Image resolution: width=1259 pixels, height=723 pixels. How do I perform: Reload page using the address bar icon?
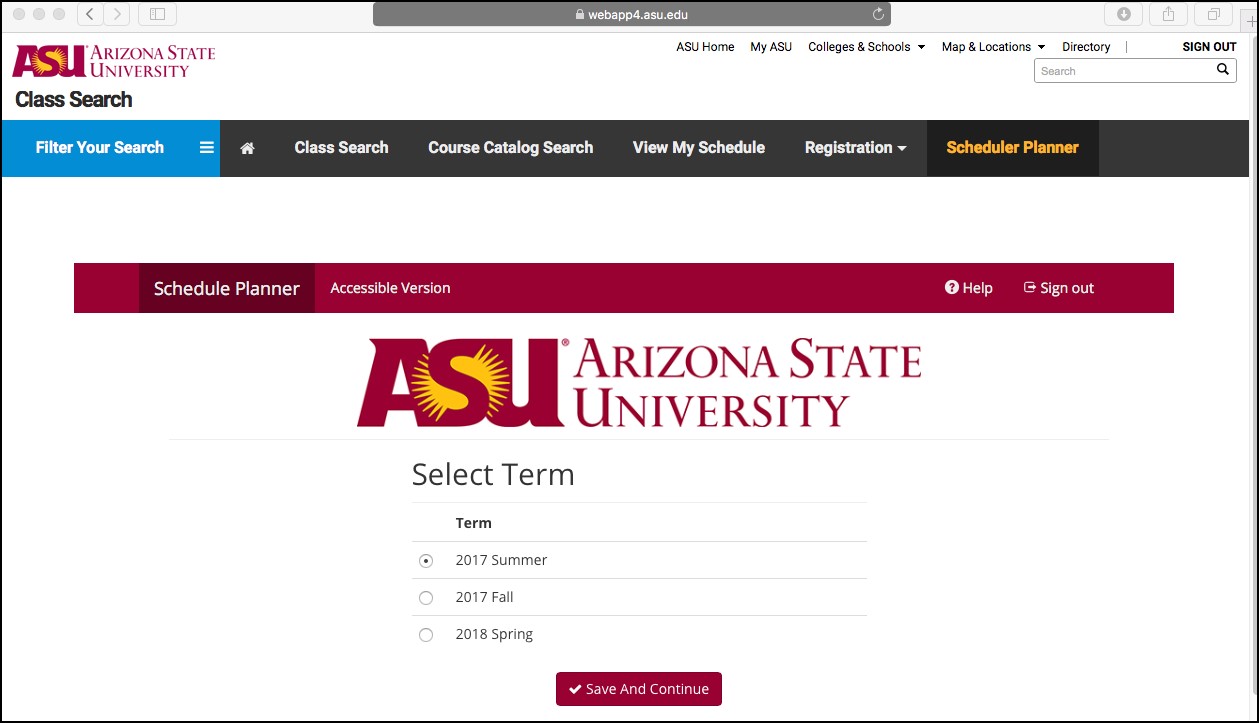878,15
